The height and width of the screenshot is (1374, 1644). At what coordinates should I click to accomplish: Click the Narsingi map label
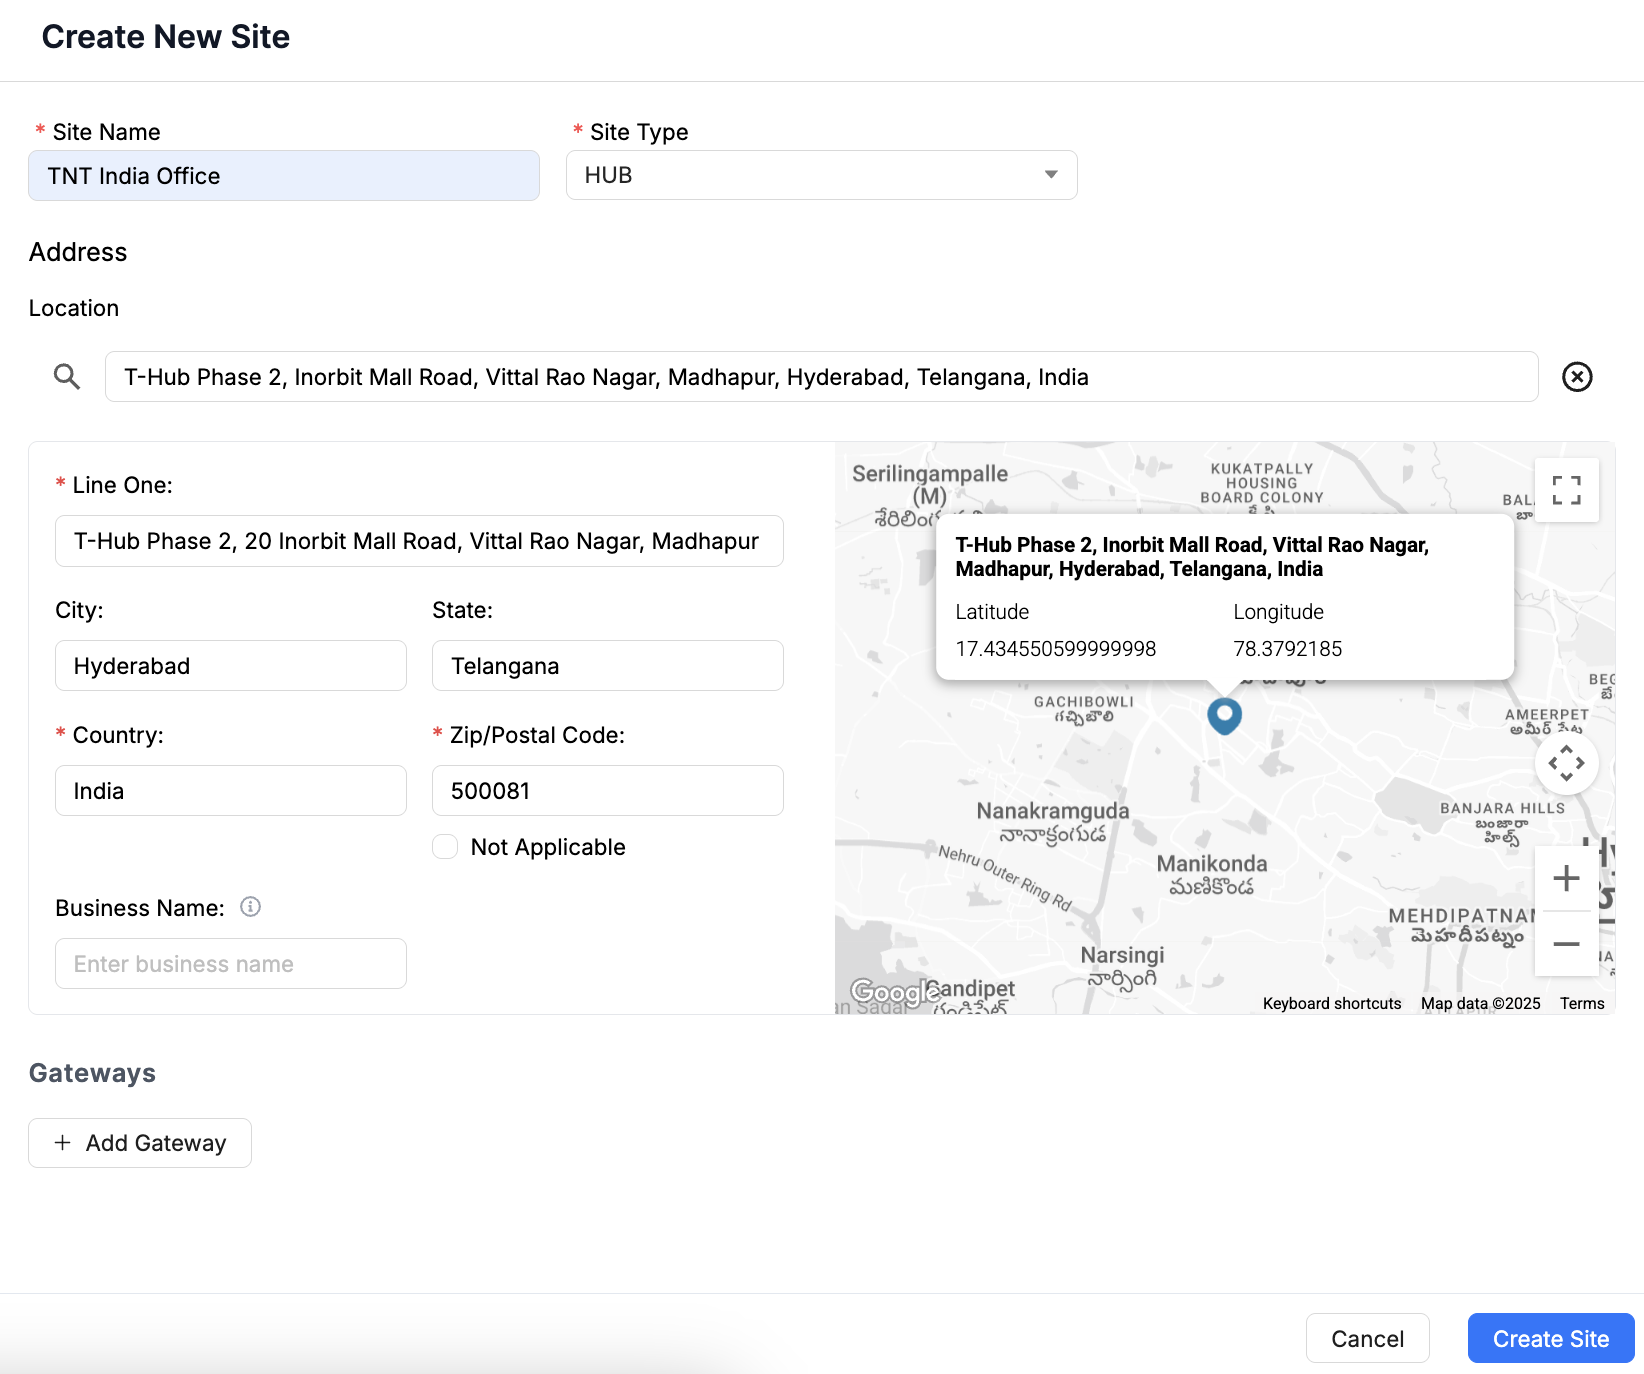click(1123, 966)
